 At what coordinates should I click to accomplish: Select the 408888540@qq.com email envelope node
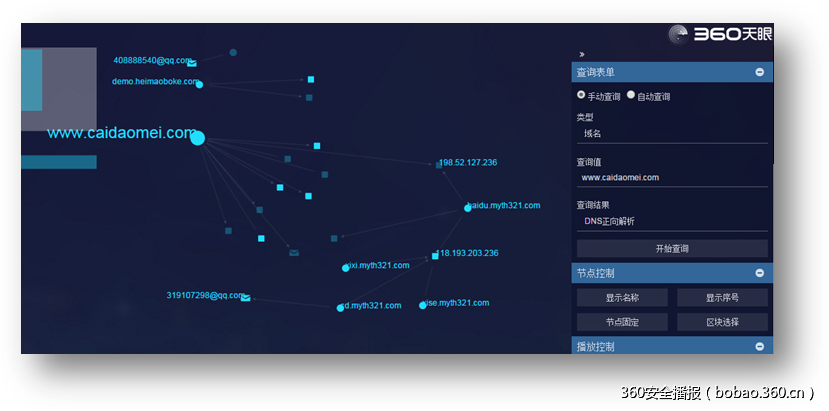(192, 63)
